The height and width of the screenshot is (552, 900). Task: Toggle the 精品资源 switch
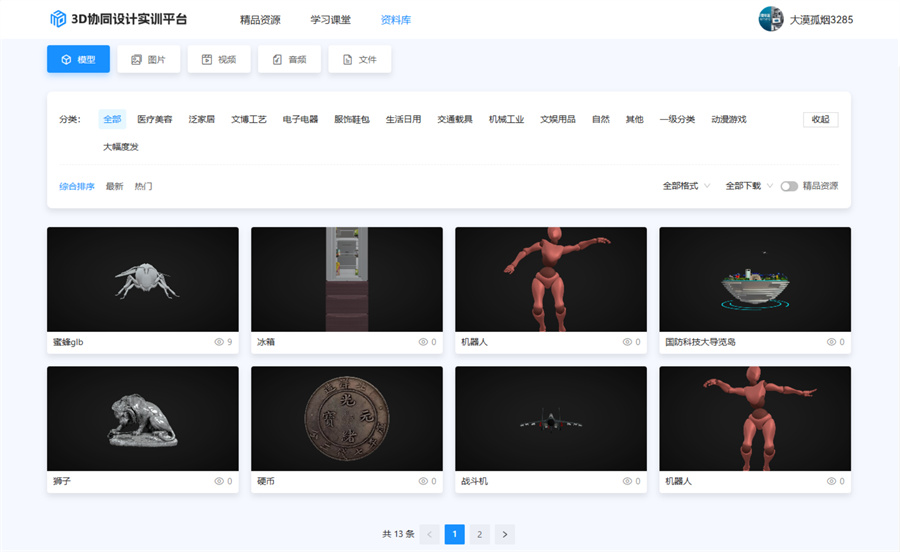(x=789, y=186)
